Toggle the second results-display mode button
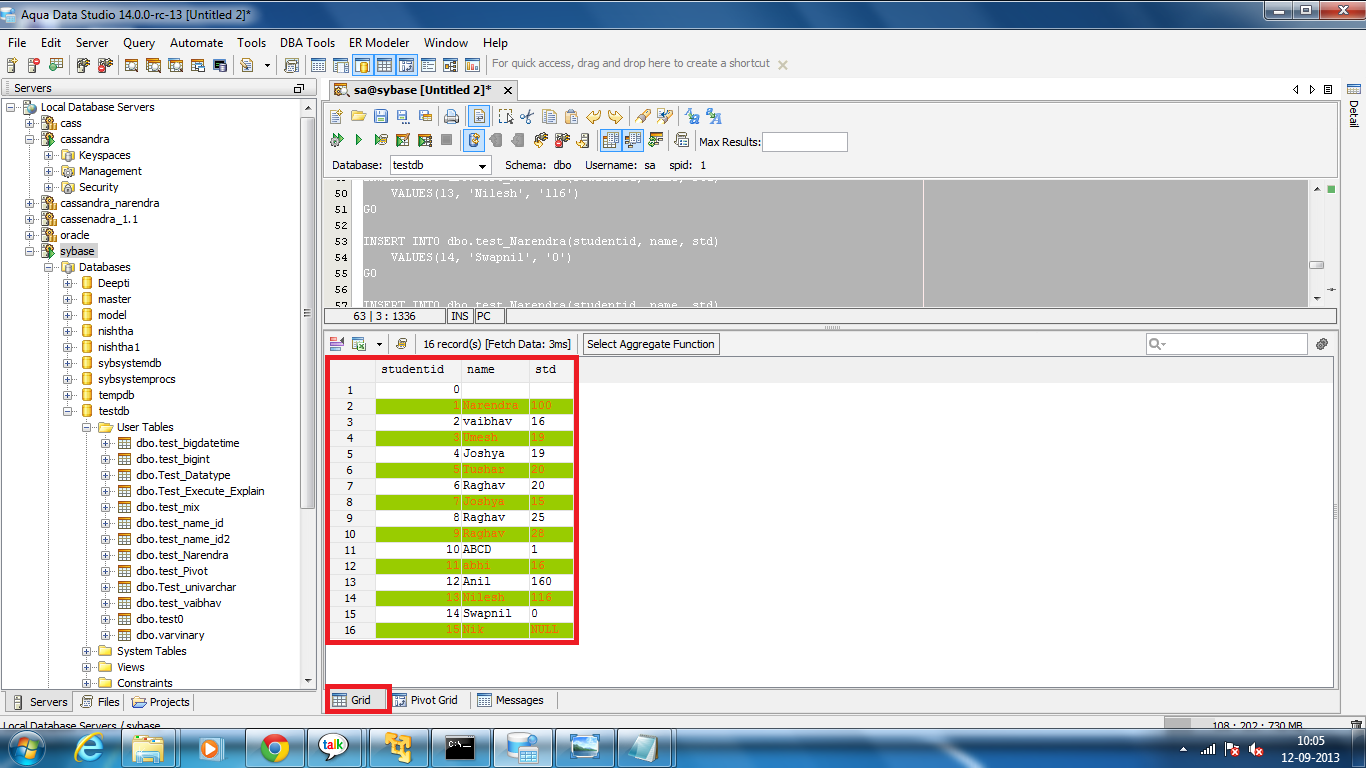Viewport: 1366px width, 768px height. [633, 140]
